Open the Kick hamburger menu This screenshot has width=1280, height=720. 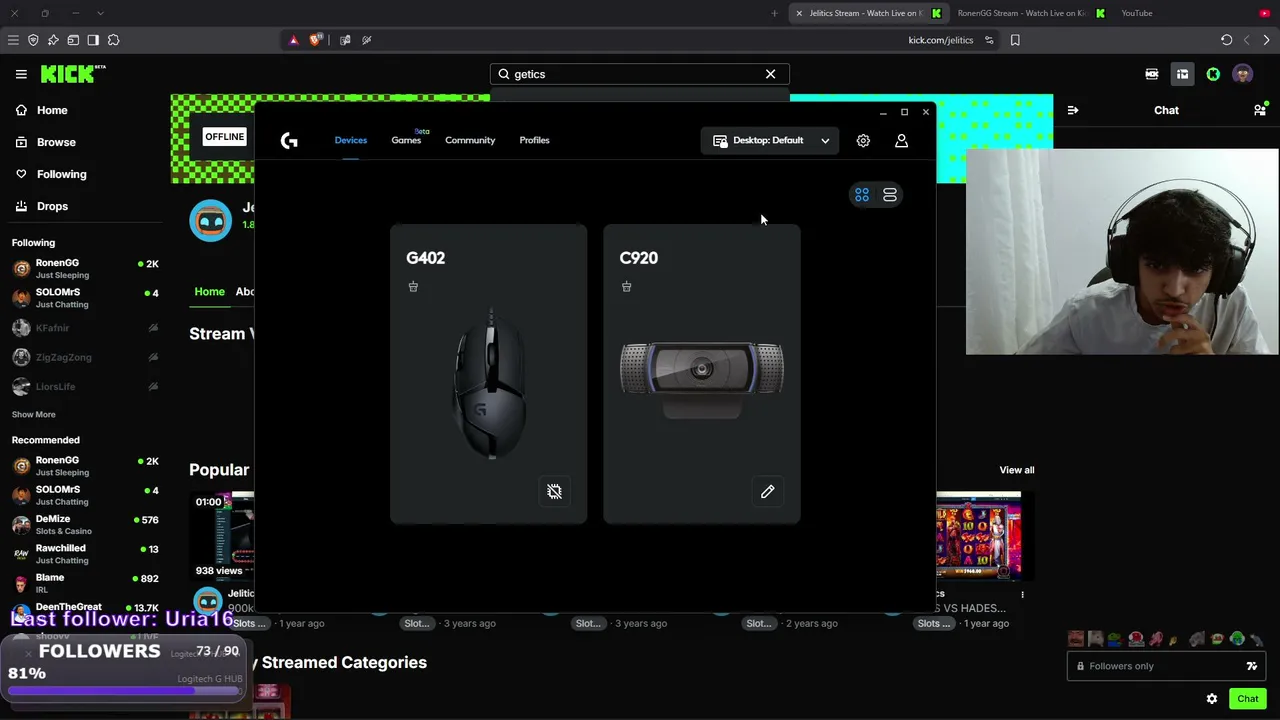[21, 74]
